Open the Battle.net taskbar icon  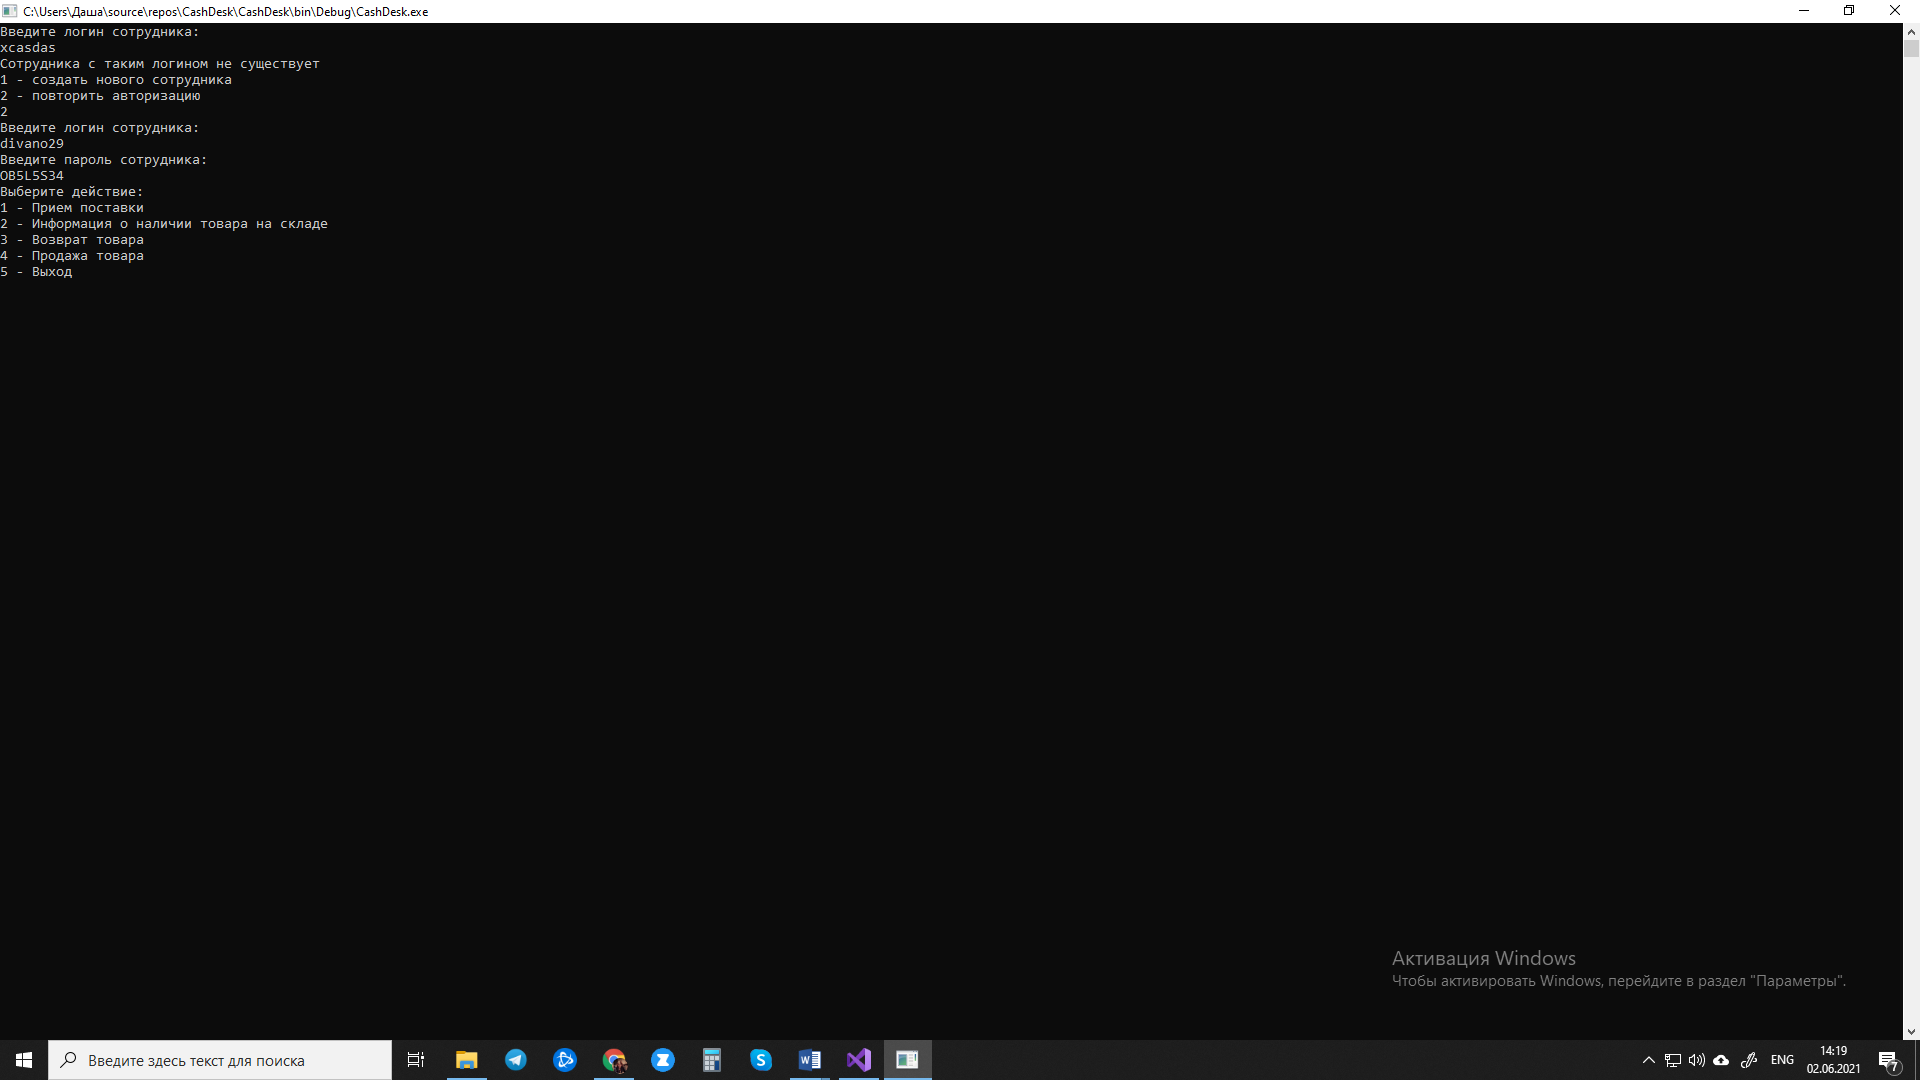565,1060
